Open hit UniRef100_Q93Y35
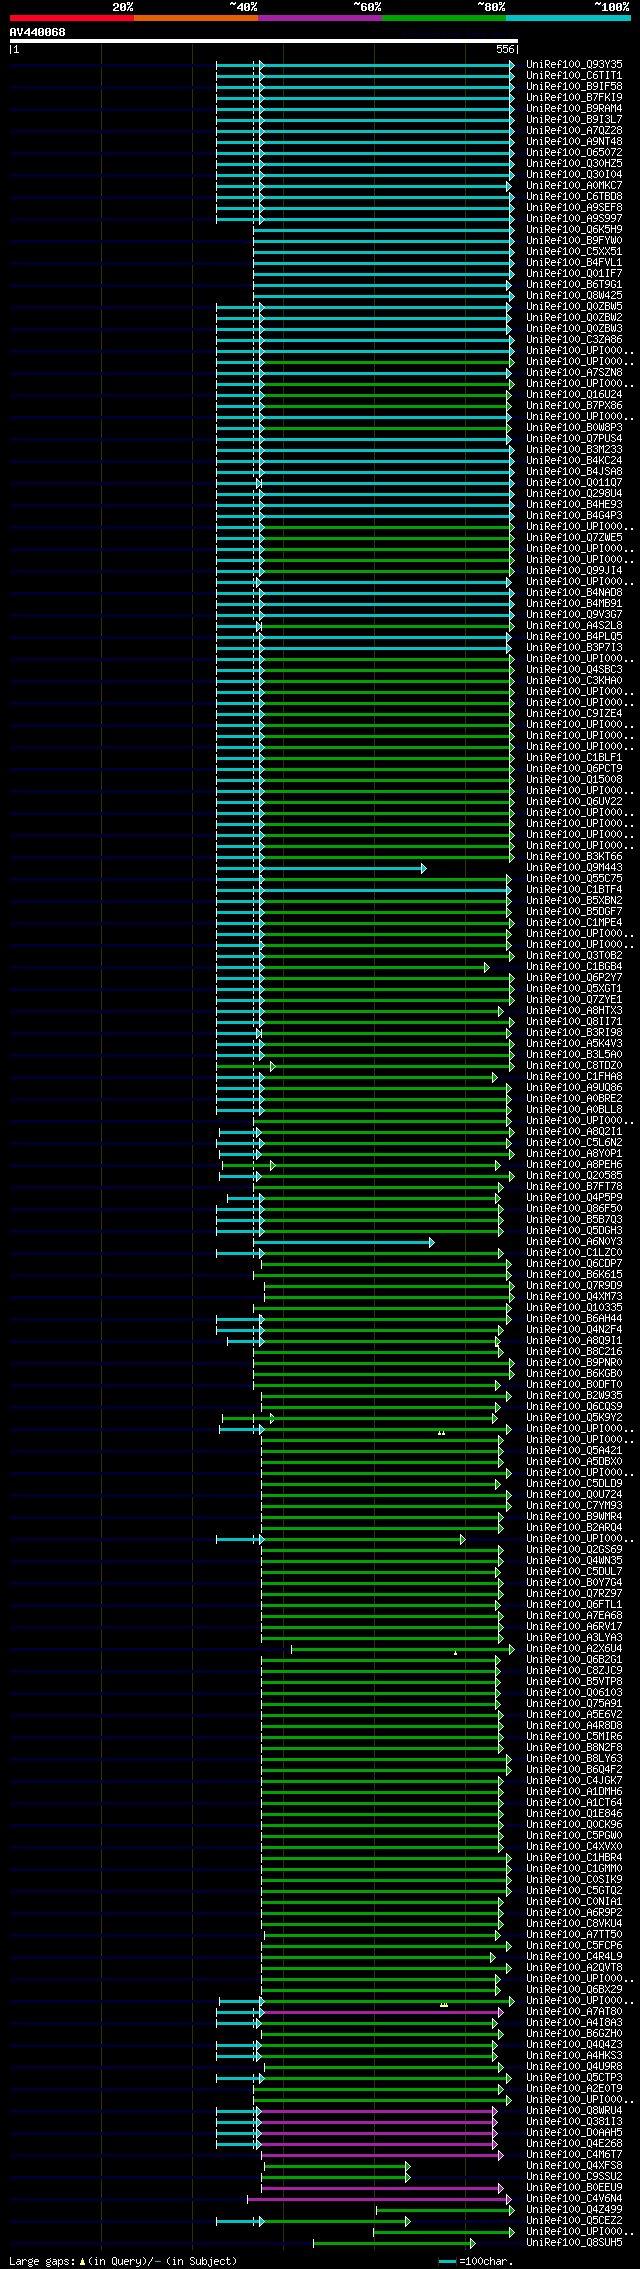Screen dimensions: 640x2269 click(574, 64)
